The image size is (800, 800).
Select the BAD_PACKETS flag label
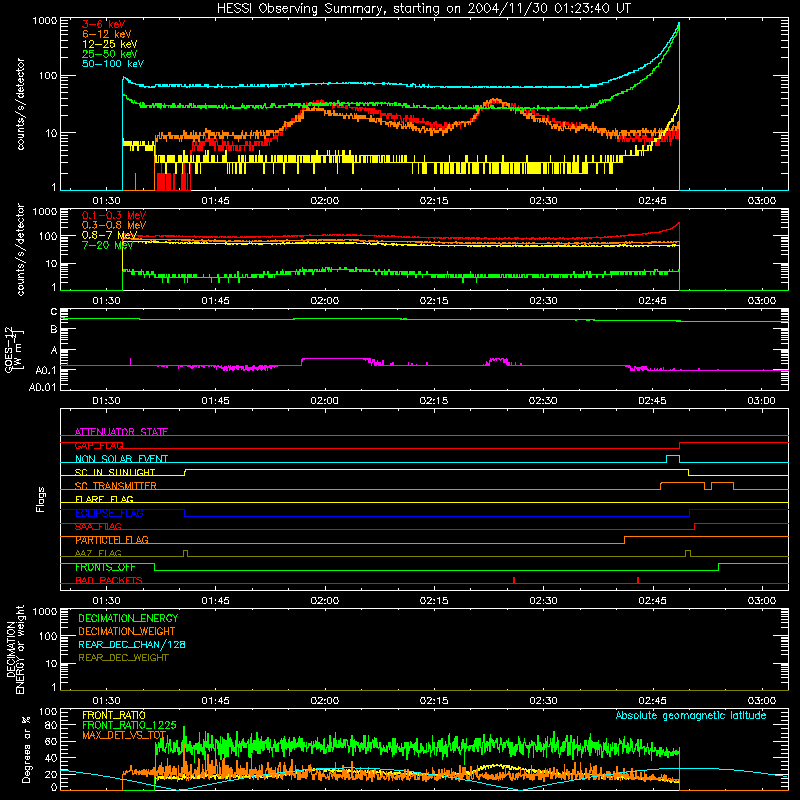(109, 580)
